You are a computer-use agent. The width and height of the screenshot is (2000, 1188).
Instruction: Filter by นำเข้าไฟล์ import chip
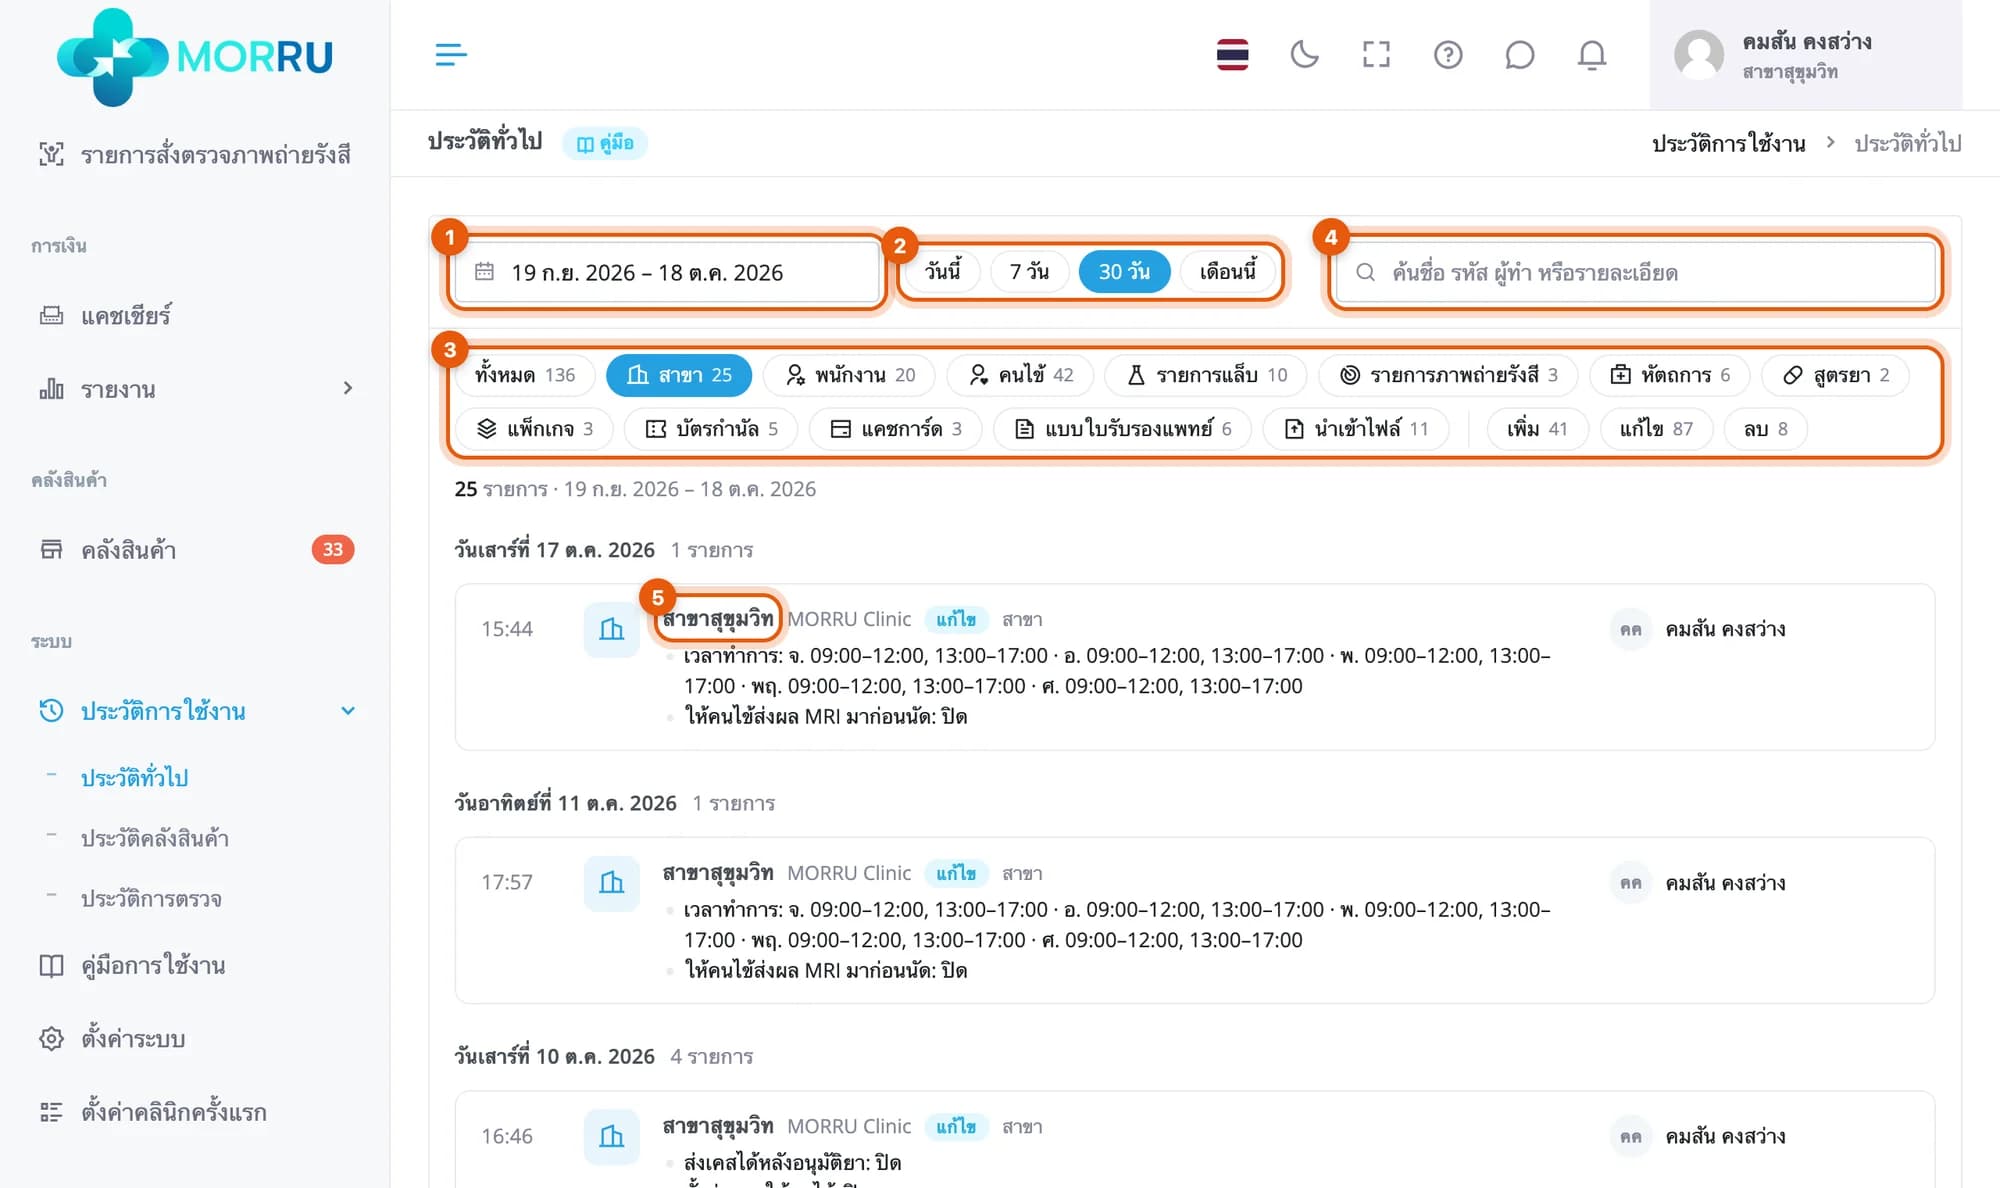tap(1356, 429)
